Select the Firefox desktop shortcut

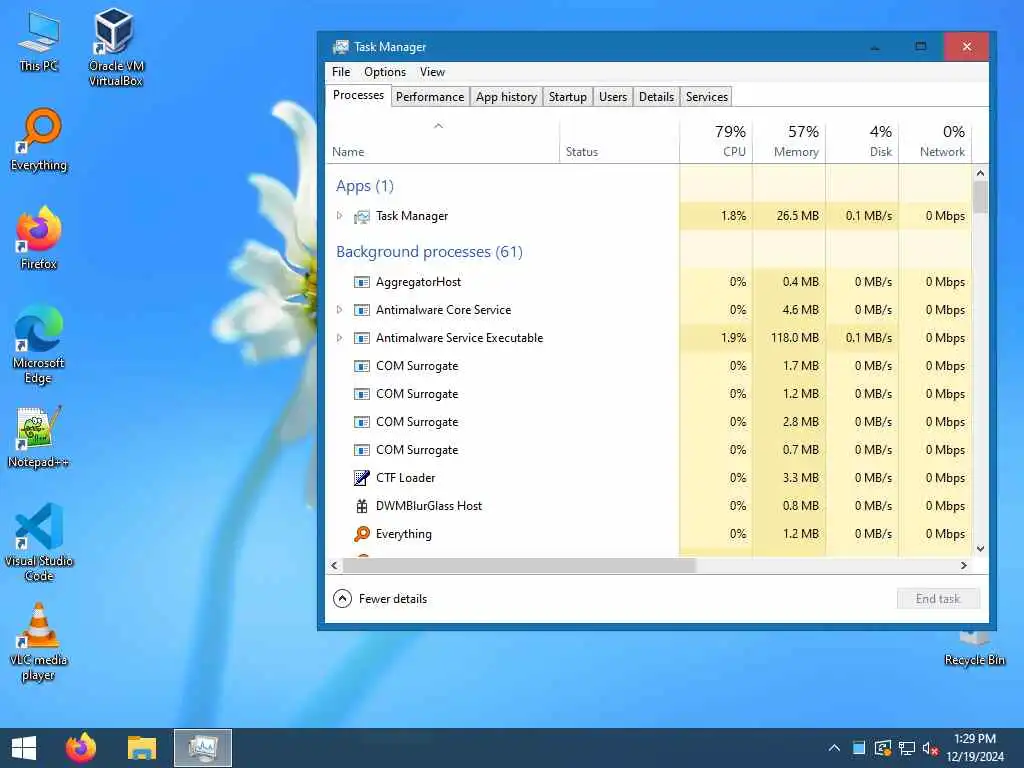tap(39, 238)
